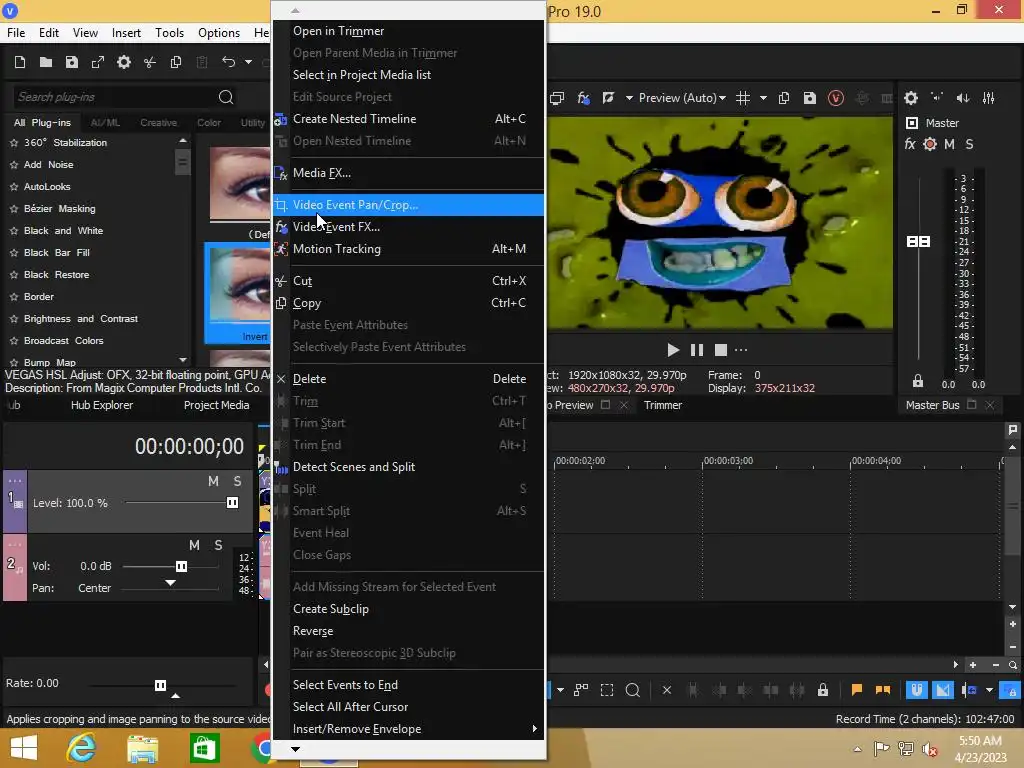Image resolution: width=1024 pixels, height=768 pixels.
Task: Open a project using the folder icon
Action: pos(46,62)
